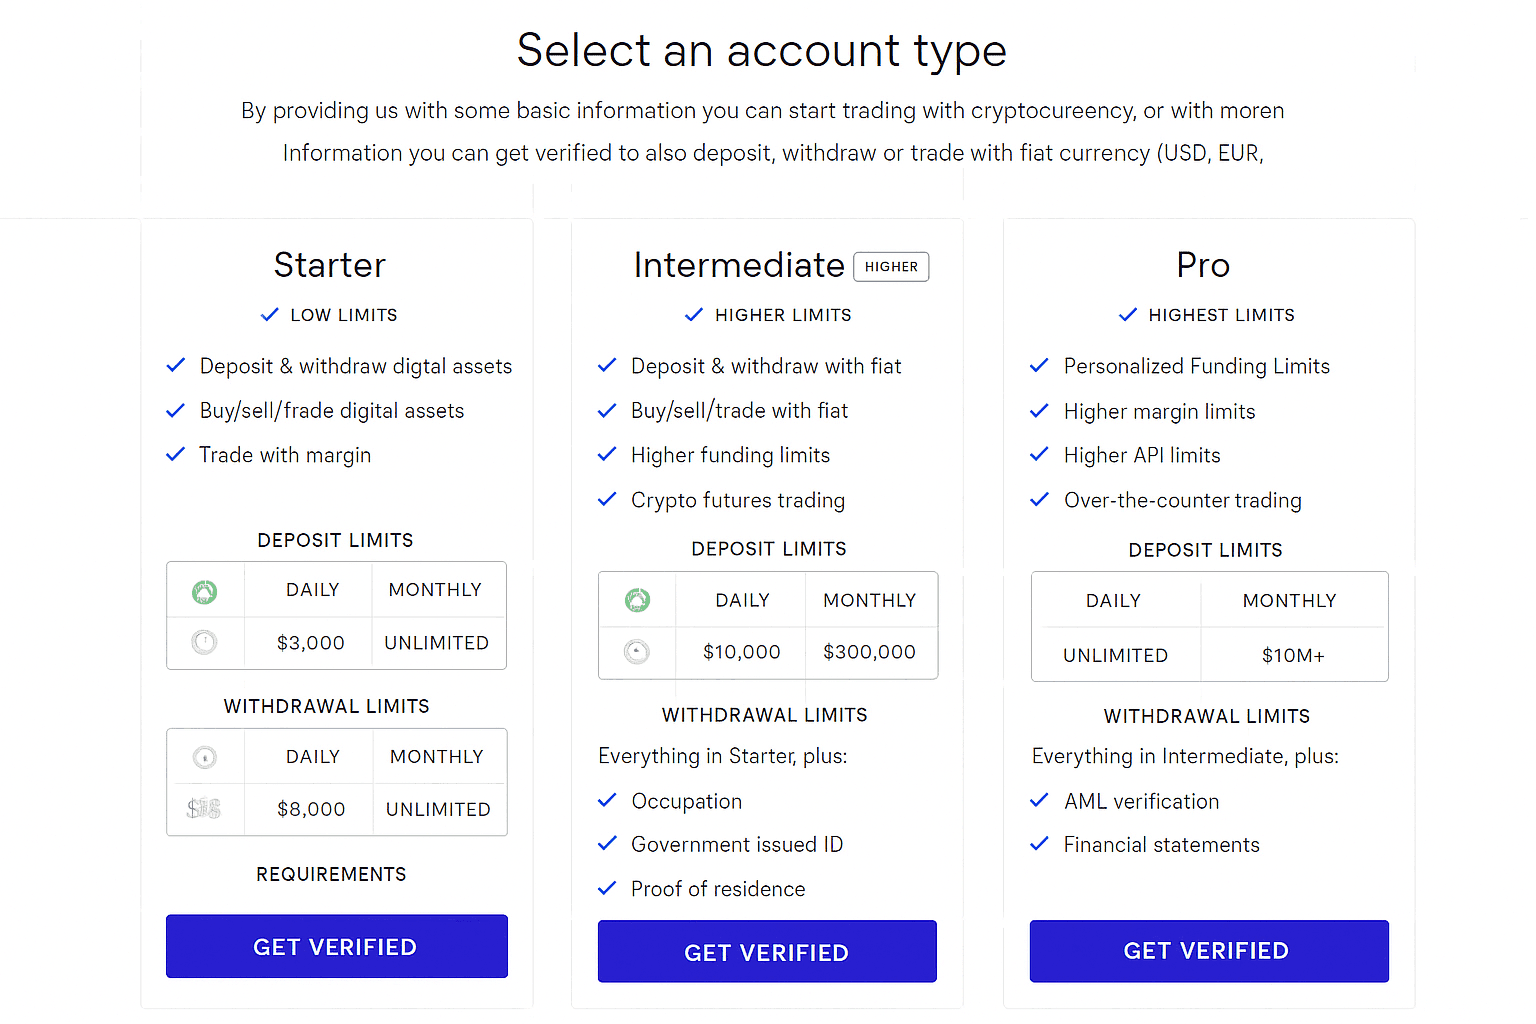This screenshot has width=1536, height=1024.
Task: Click the HIGHER badge next to Intermediate
Action: tap(891, 267)
